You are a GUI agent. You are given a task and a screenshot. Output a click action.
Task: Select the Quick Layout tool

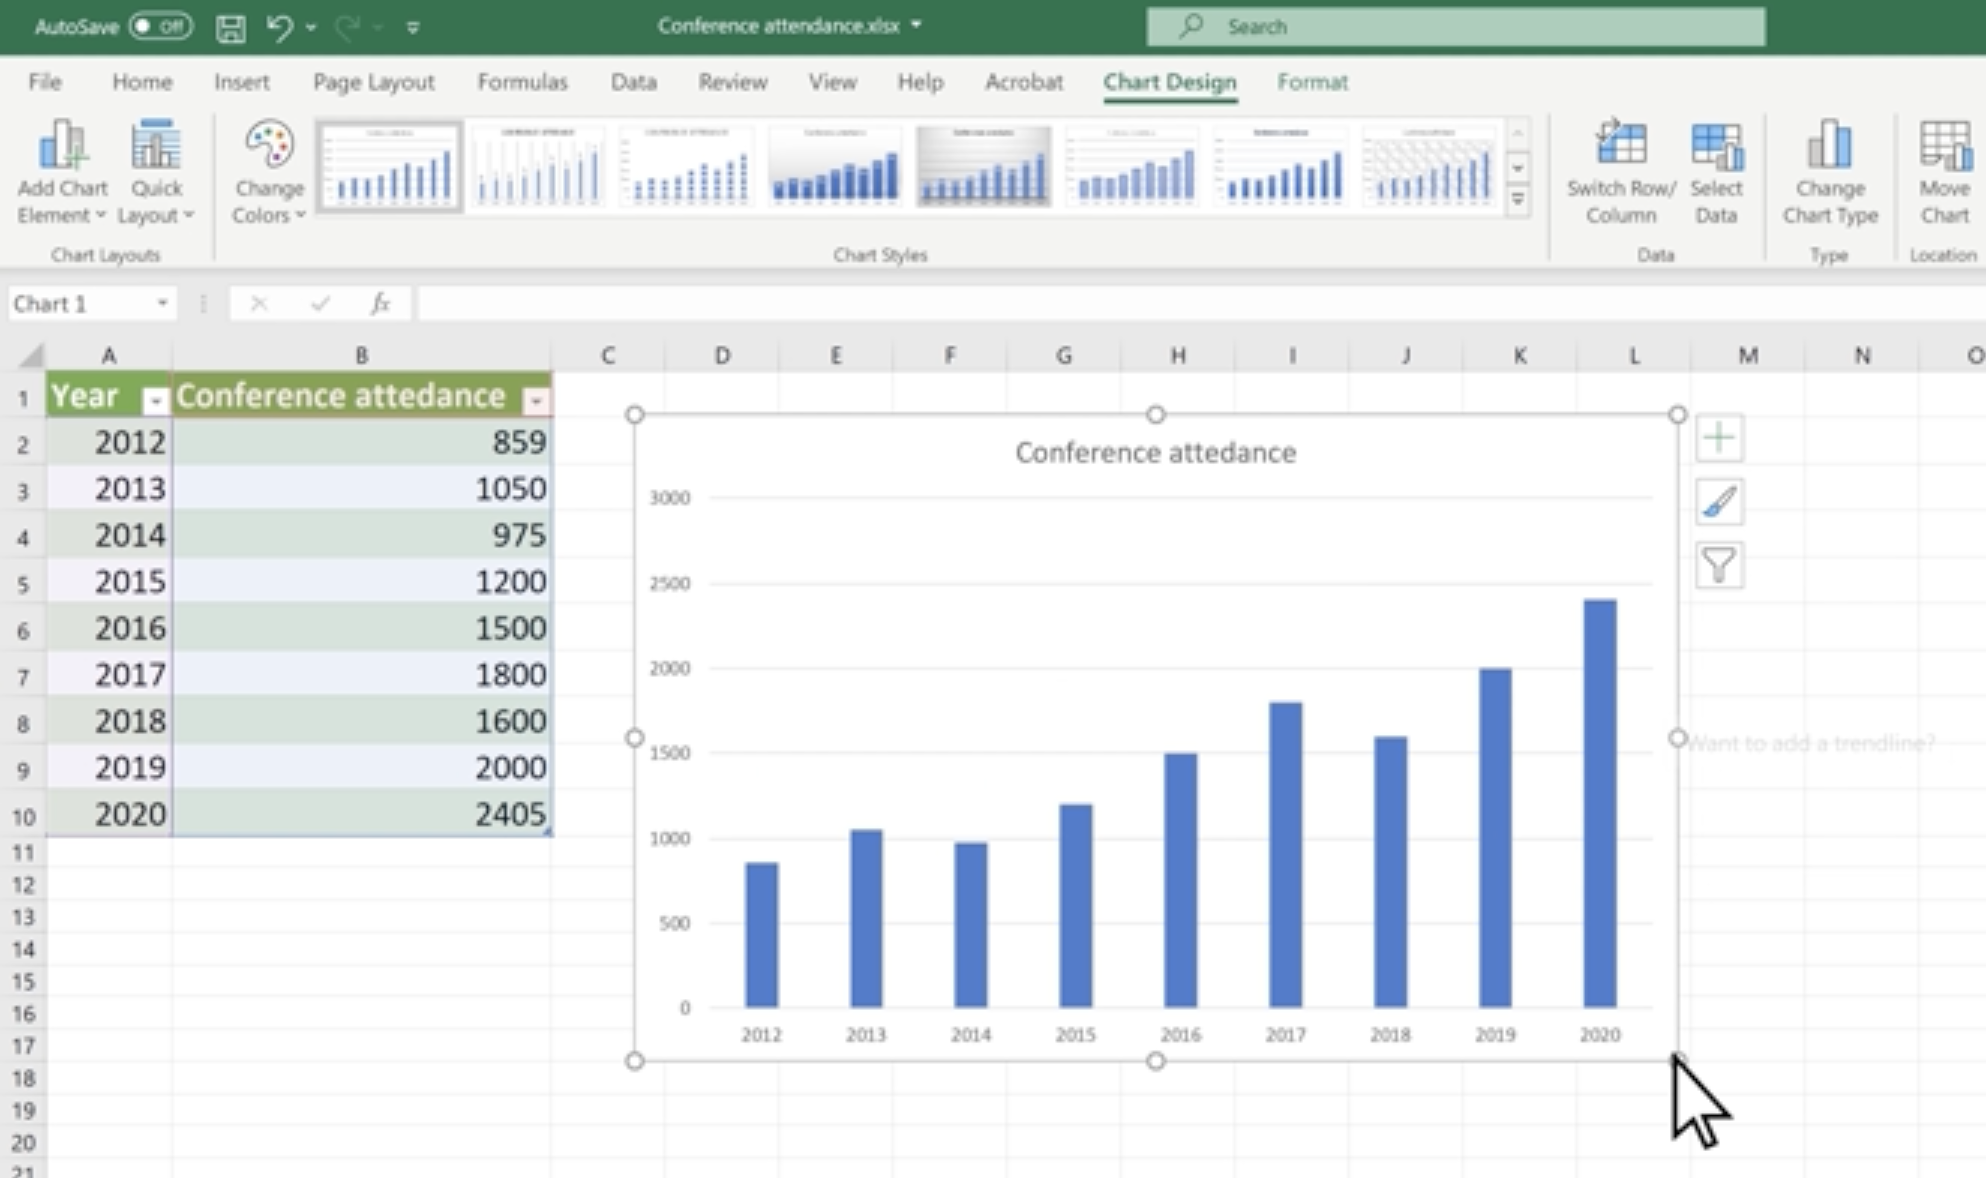[155, 170]
